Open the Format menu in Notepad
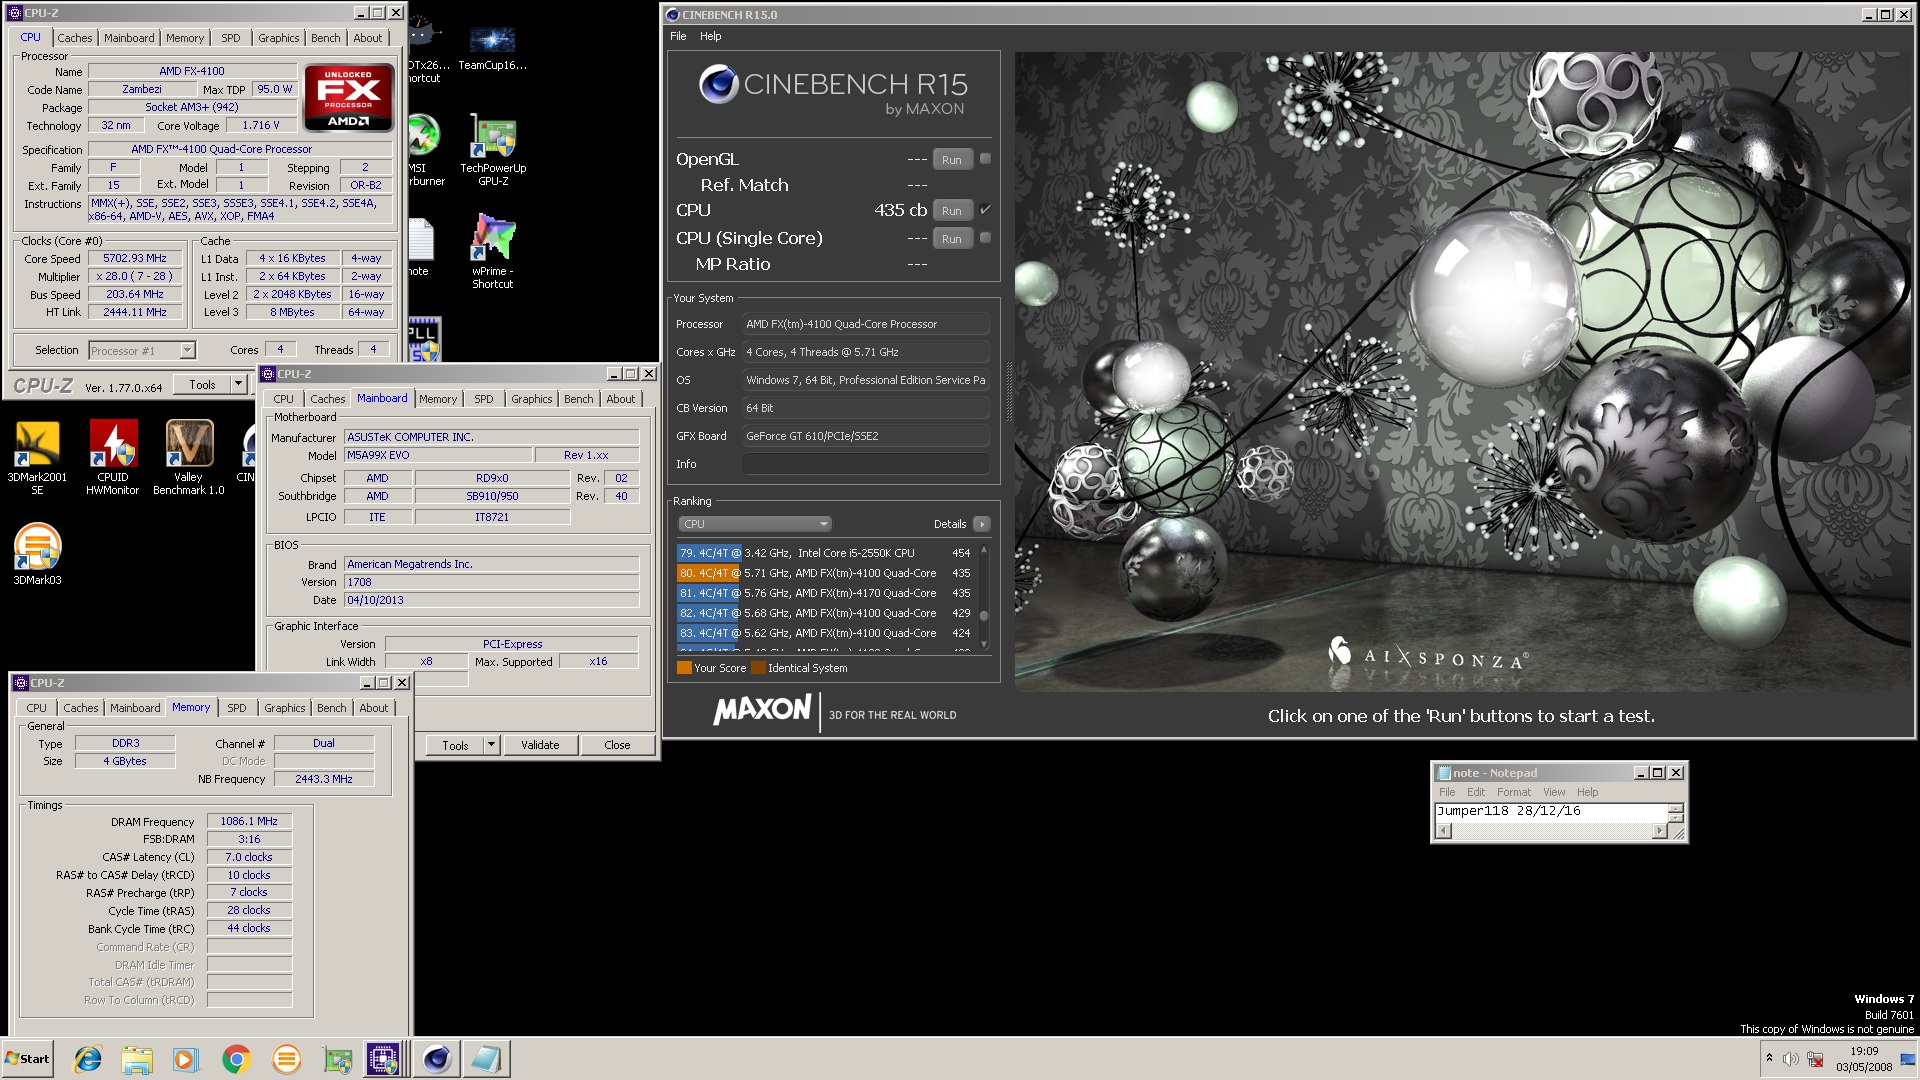Screen dimensions: 1920x1080 click(x=1513, y=792)
